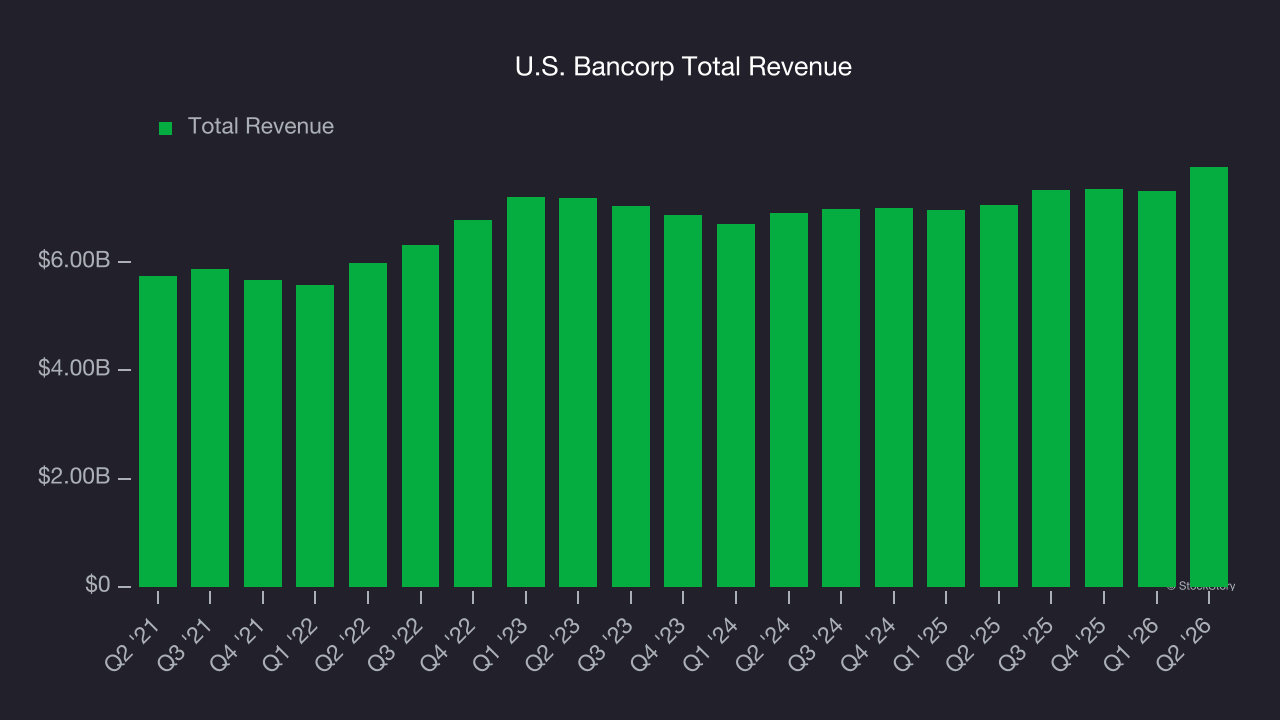Click the revenue bar for Q2 '24
This screenshot has width=1280, height=720.
point(789,400)
